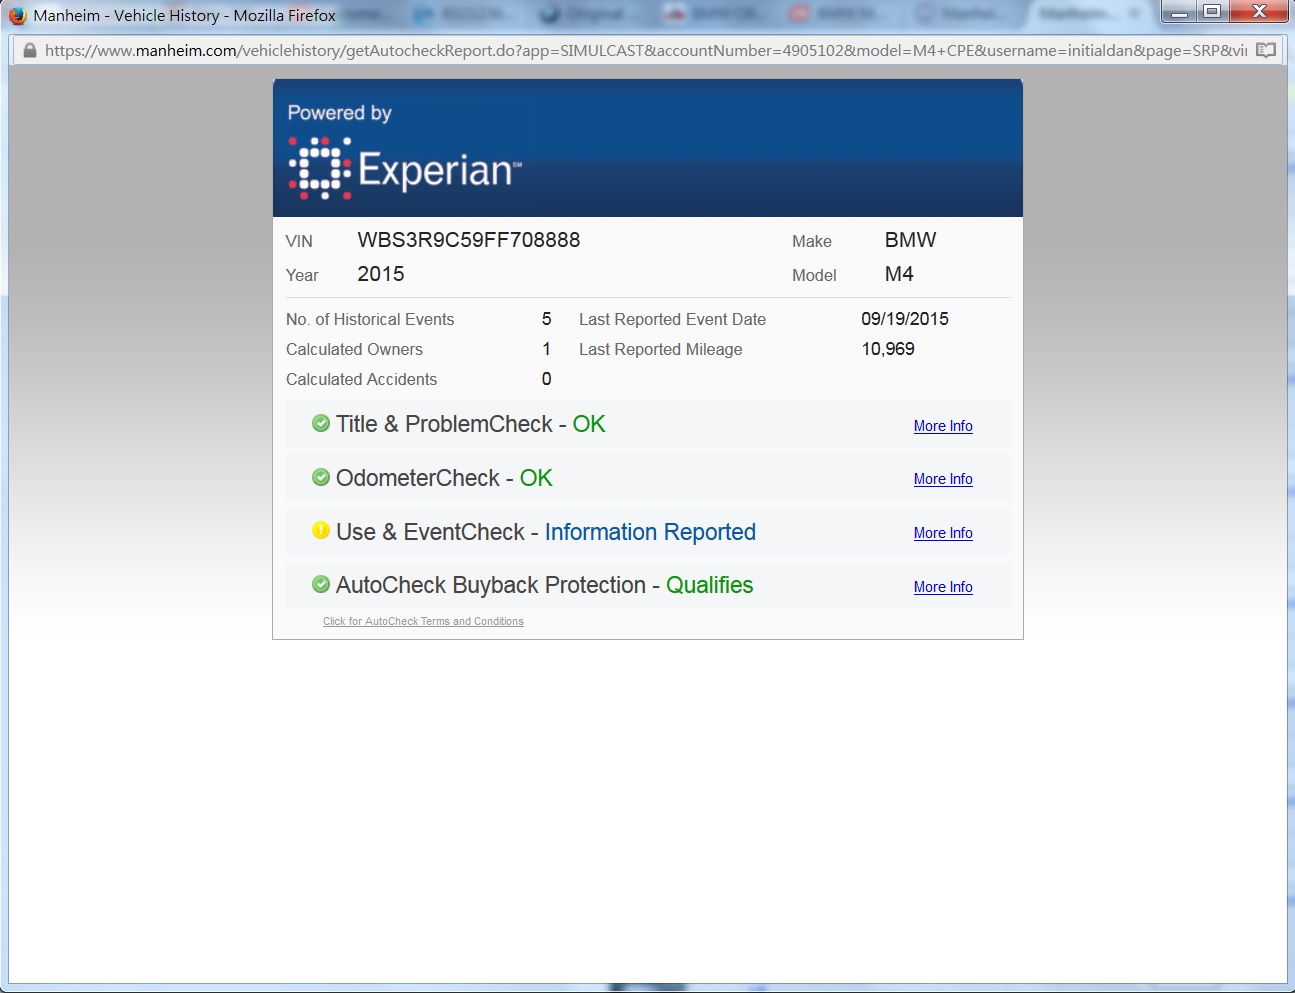This screenshot has height=993, width=1295.
Task: Click the Experian logo in the header
Action: tap(405, 169)
